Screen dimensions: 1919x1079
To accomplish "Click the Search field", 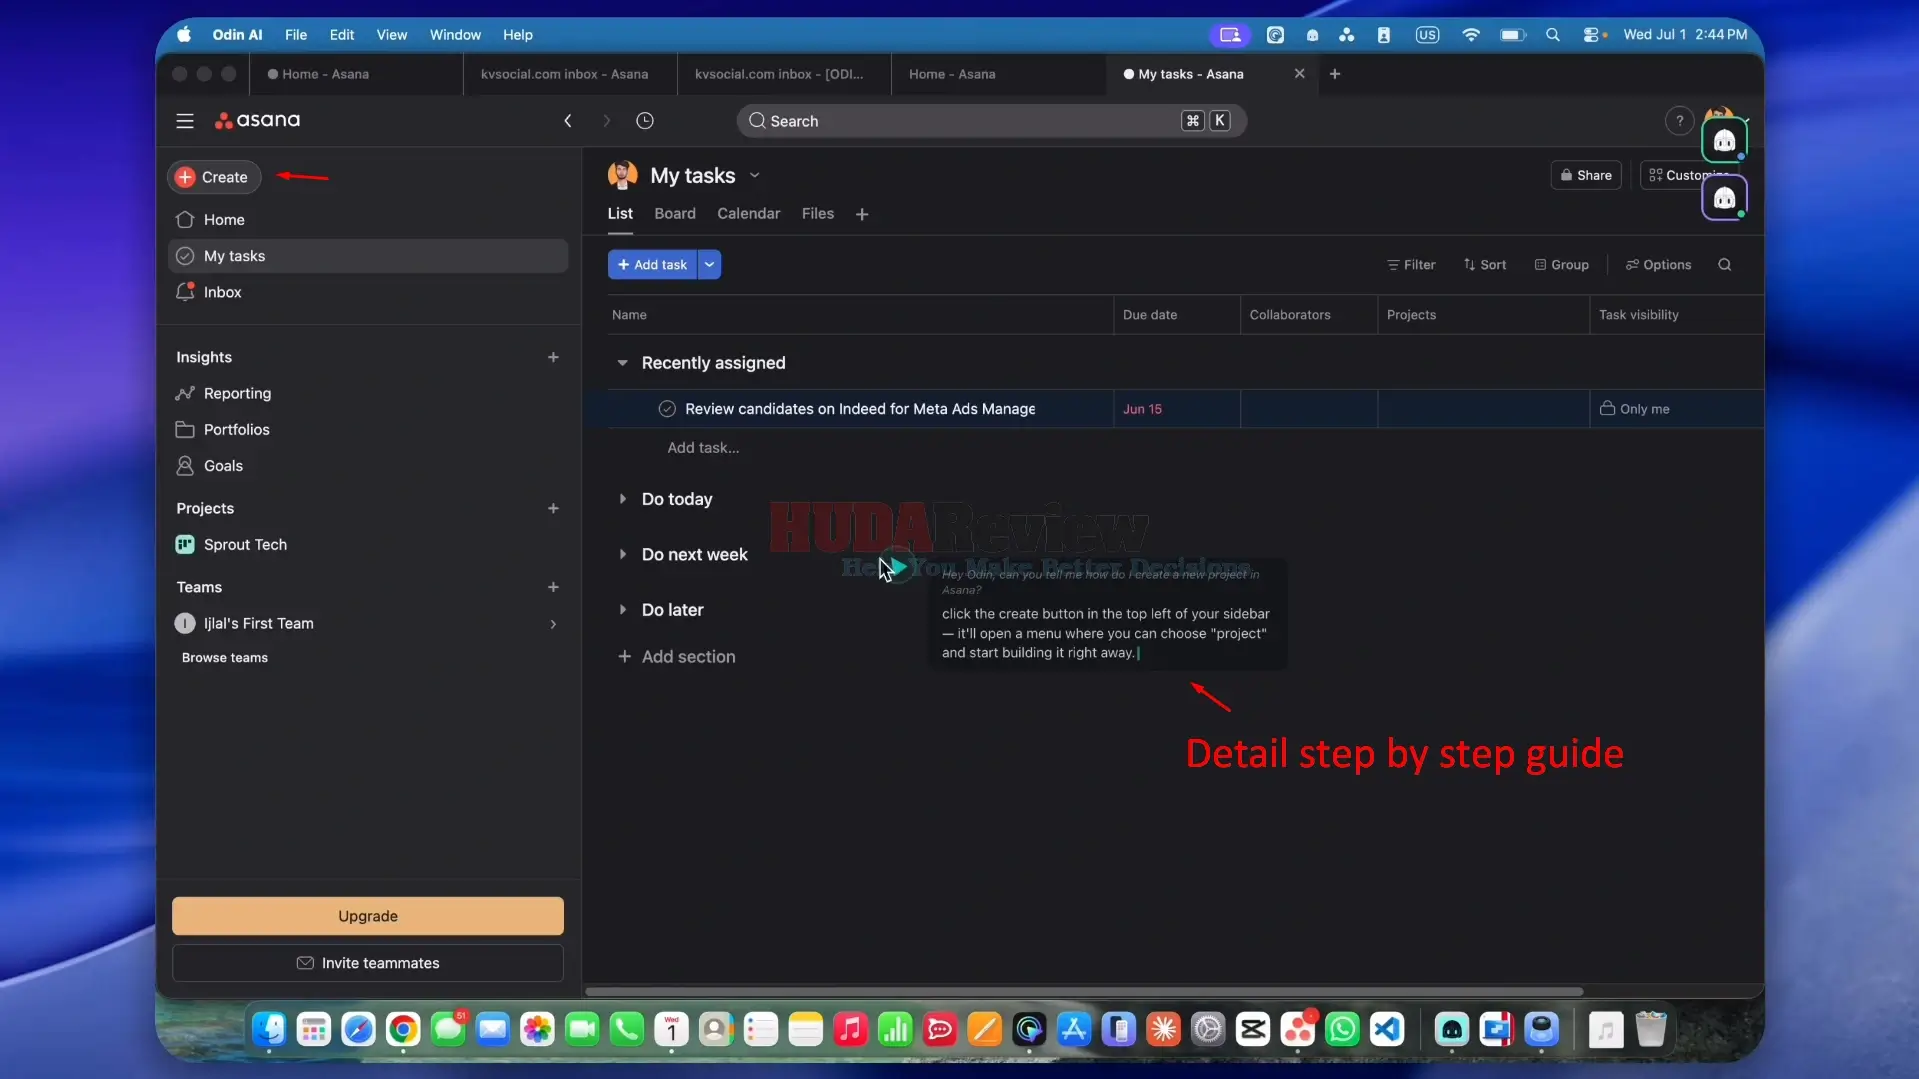I will pyautogui.click(x=992, y=121).
